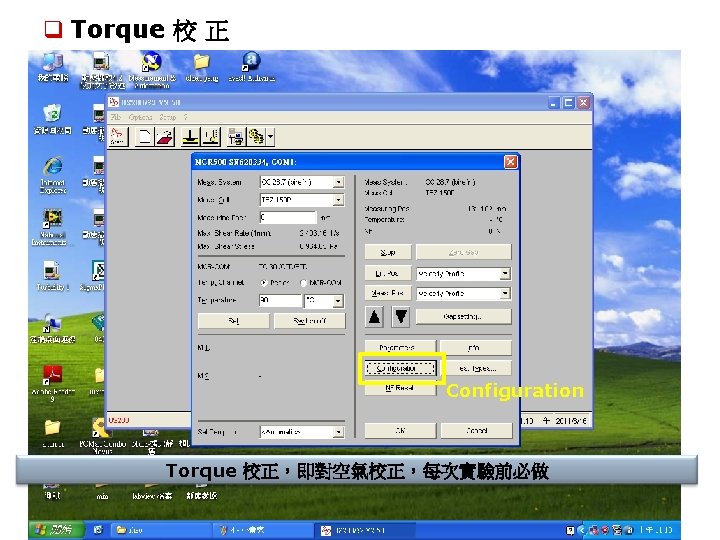This screenshot has height=540, width=720.
Task: Click the Meas. Pos. button
Action: 388,293
